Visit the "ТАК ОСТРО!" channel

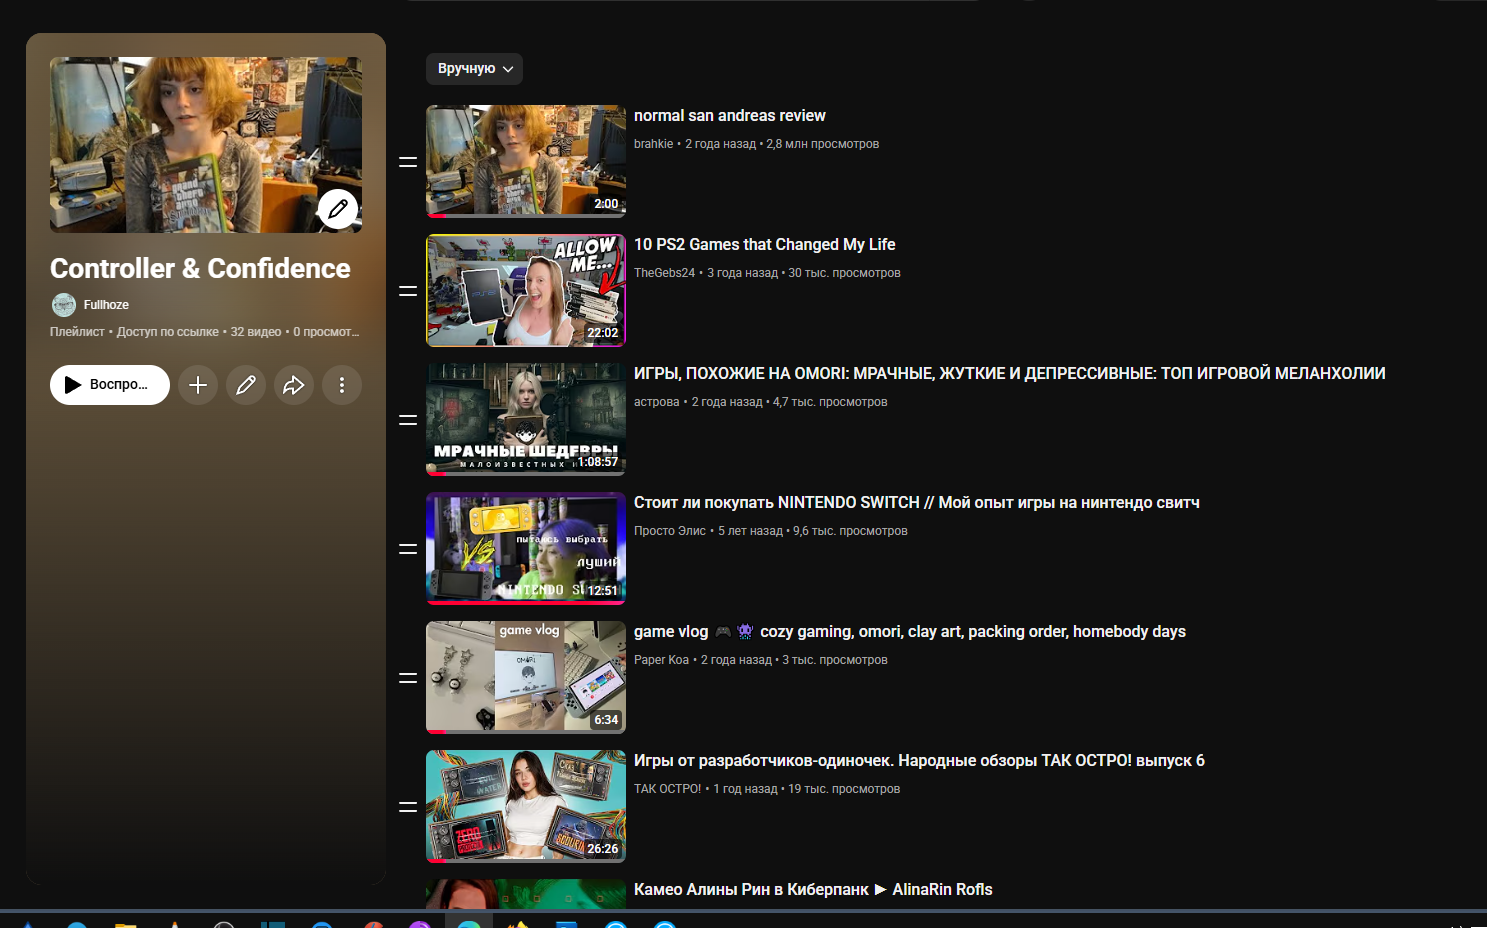pyautogui.click(x=668, y=789)
